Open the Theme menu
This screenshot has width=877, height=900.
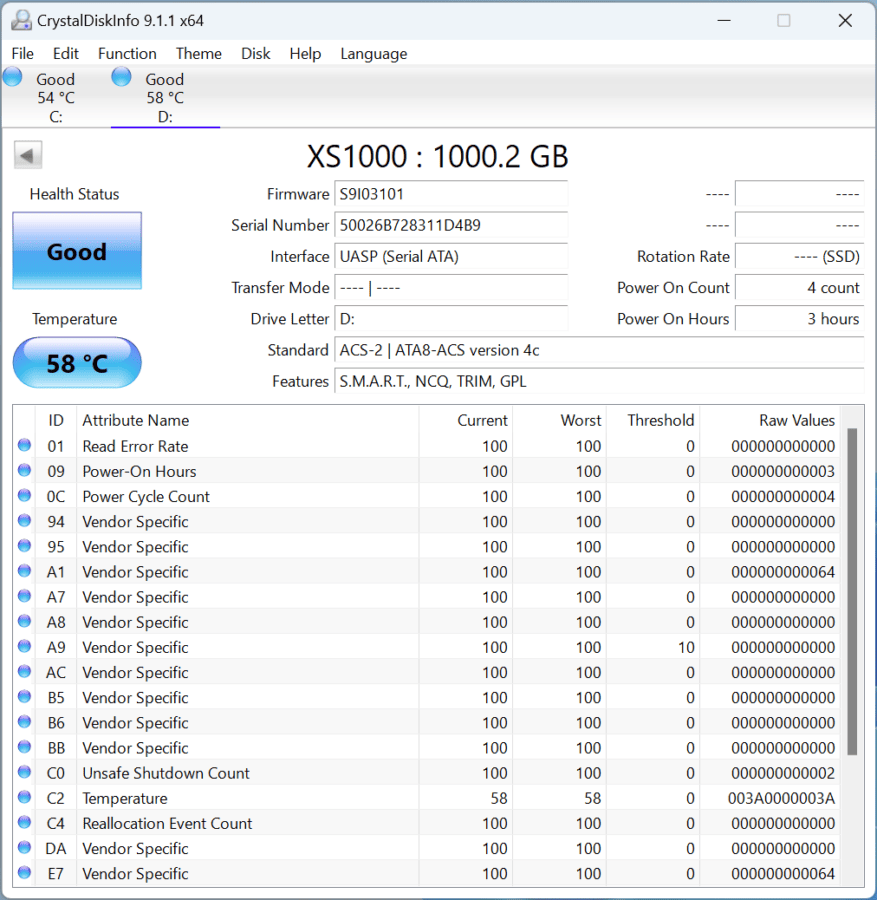point(199,54)
